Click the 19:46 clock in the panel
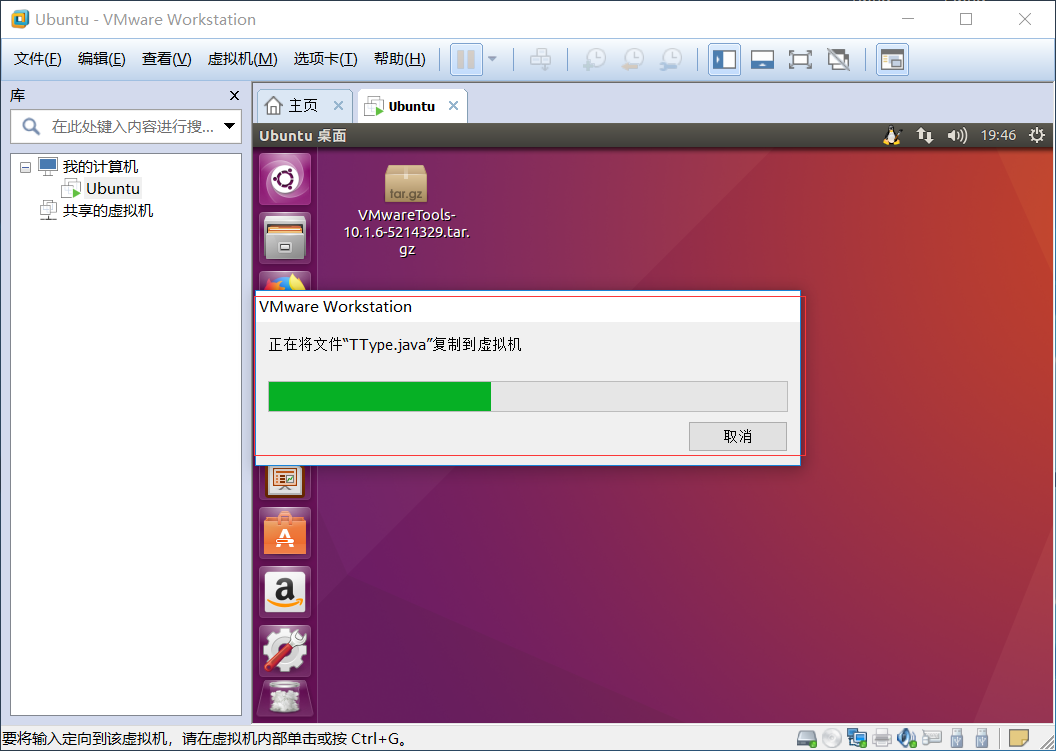Image resolution: width=1056 pixels, height=751 pixels. click(997, 135)
